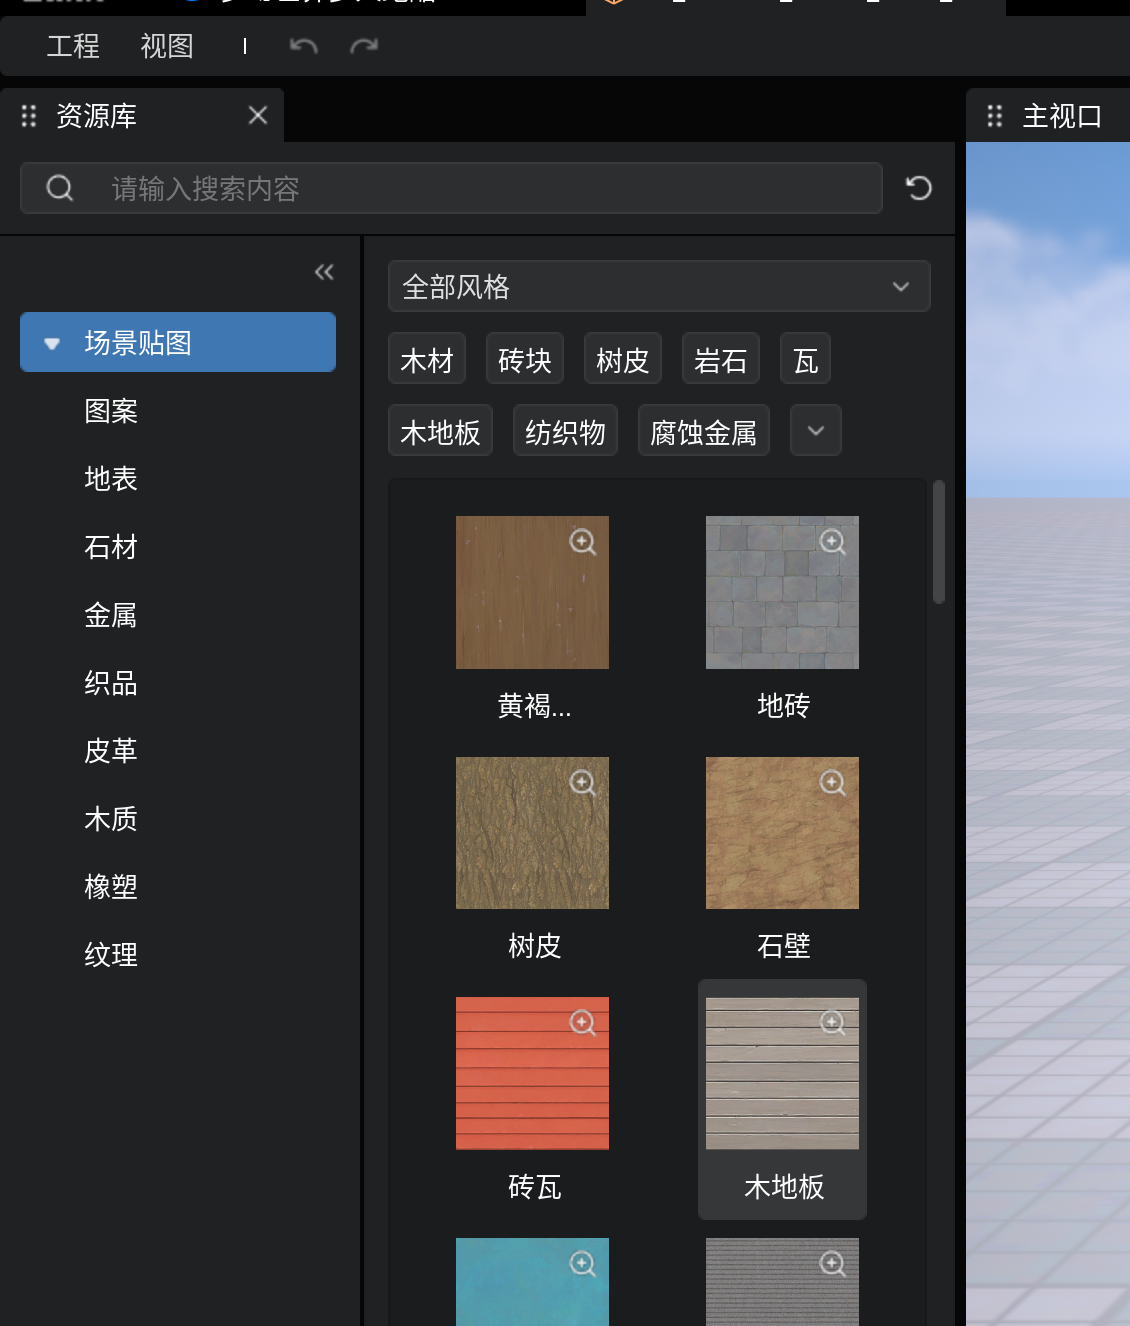Collapse the 场景贴图 tree node
This screenshot has width=1130, height=1326.
(52, 343)
